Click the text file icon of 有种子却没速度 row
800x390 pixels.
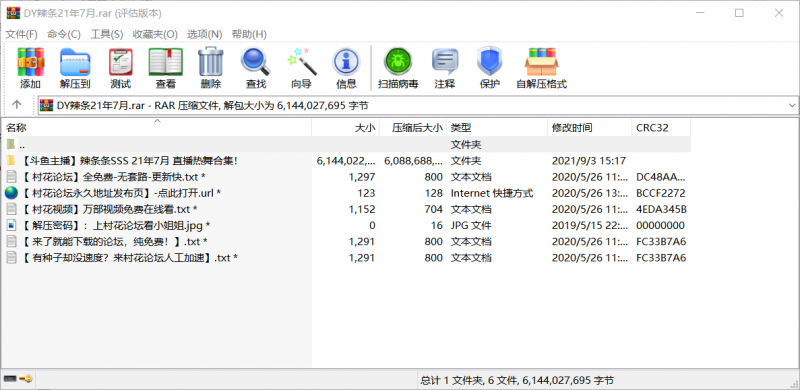tap(11, 258)
